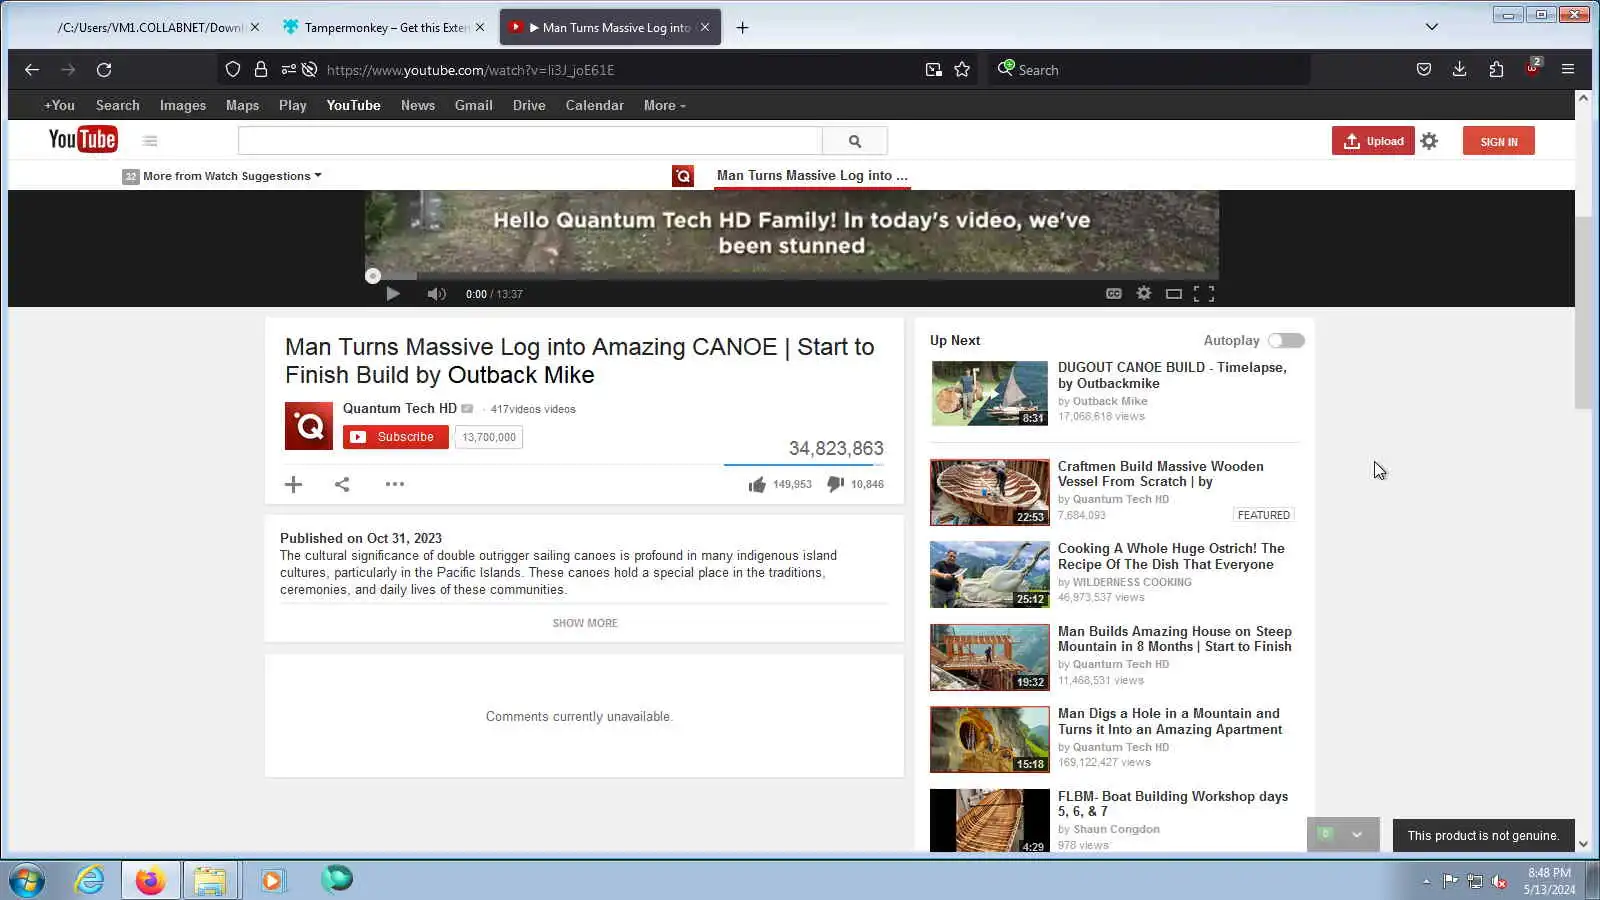
Task: Open DUGOUT CANOE BUILD video title link
Action: point(1172,376)
